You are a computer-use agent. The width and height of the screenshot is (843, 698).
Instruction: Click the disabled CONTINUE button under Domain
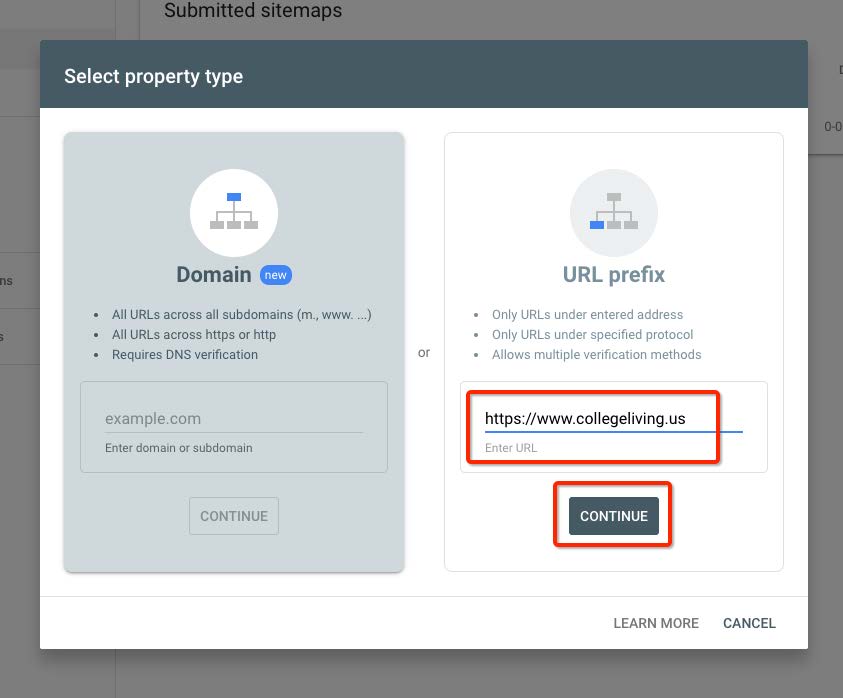coord(234,516)
